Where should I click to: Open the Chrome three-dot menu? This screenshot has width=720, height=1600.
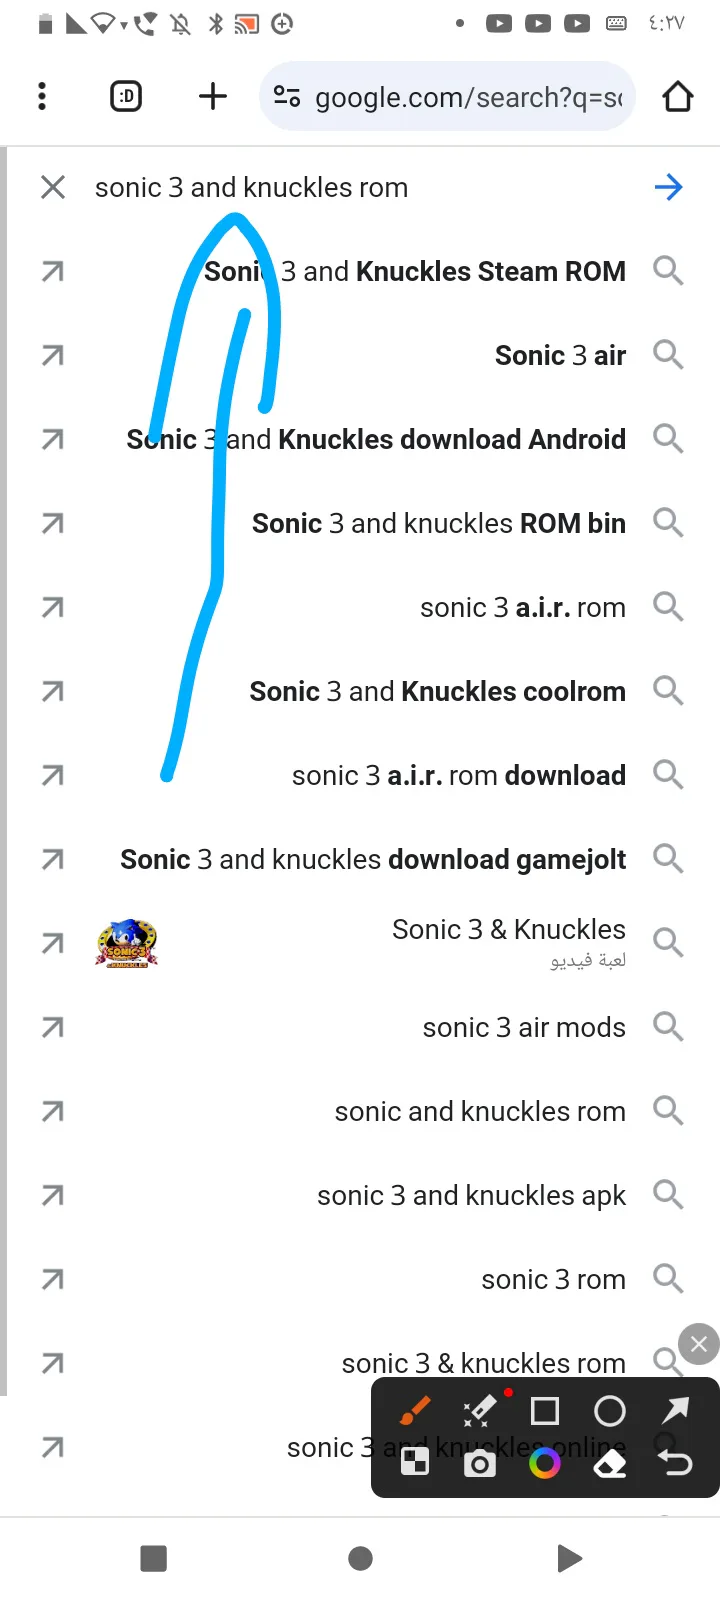(x=42, y=96)
